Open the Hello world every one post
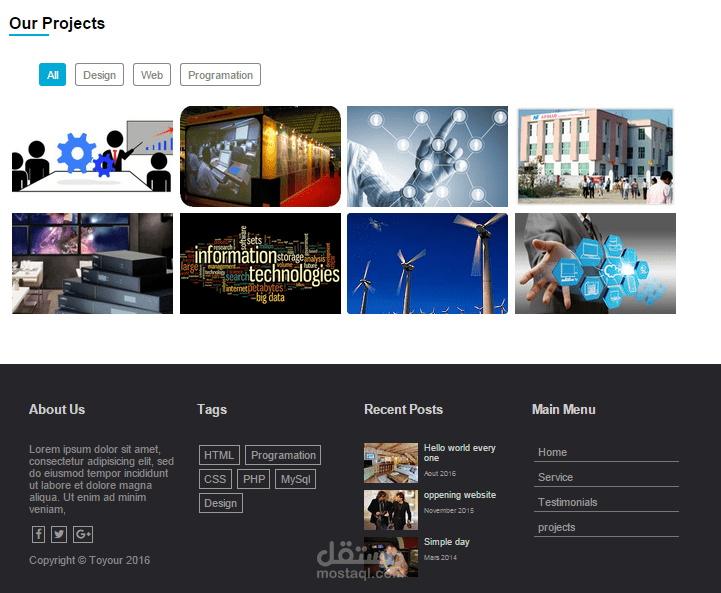721x593 pixels. pyautogui.click(x=459, y=453)
